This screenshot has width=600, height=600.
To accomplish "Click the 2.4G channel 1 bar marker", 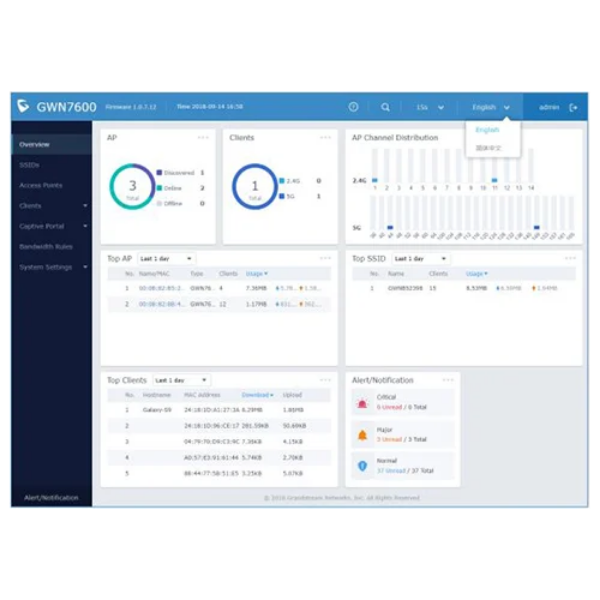I will [375, 180].
